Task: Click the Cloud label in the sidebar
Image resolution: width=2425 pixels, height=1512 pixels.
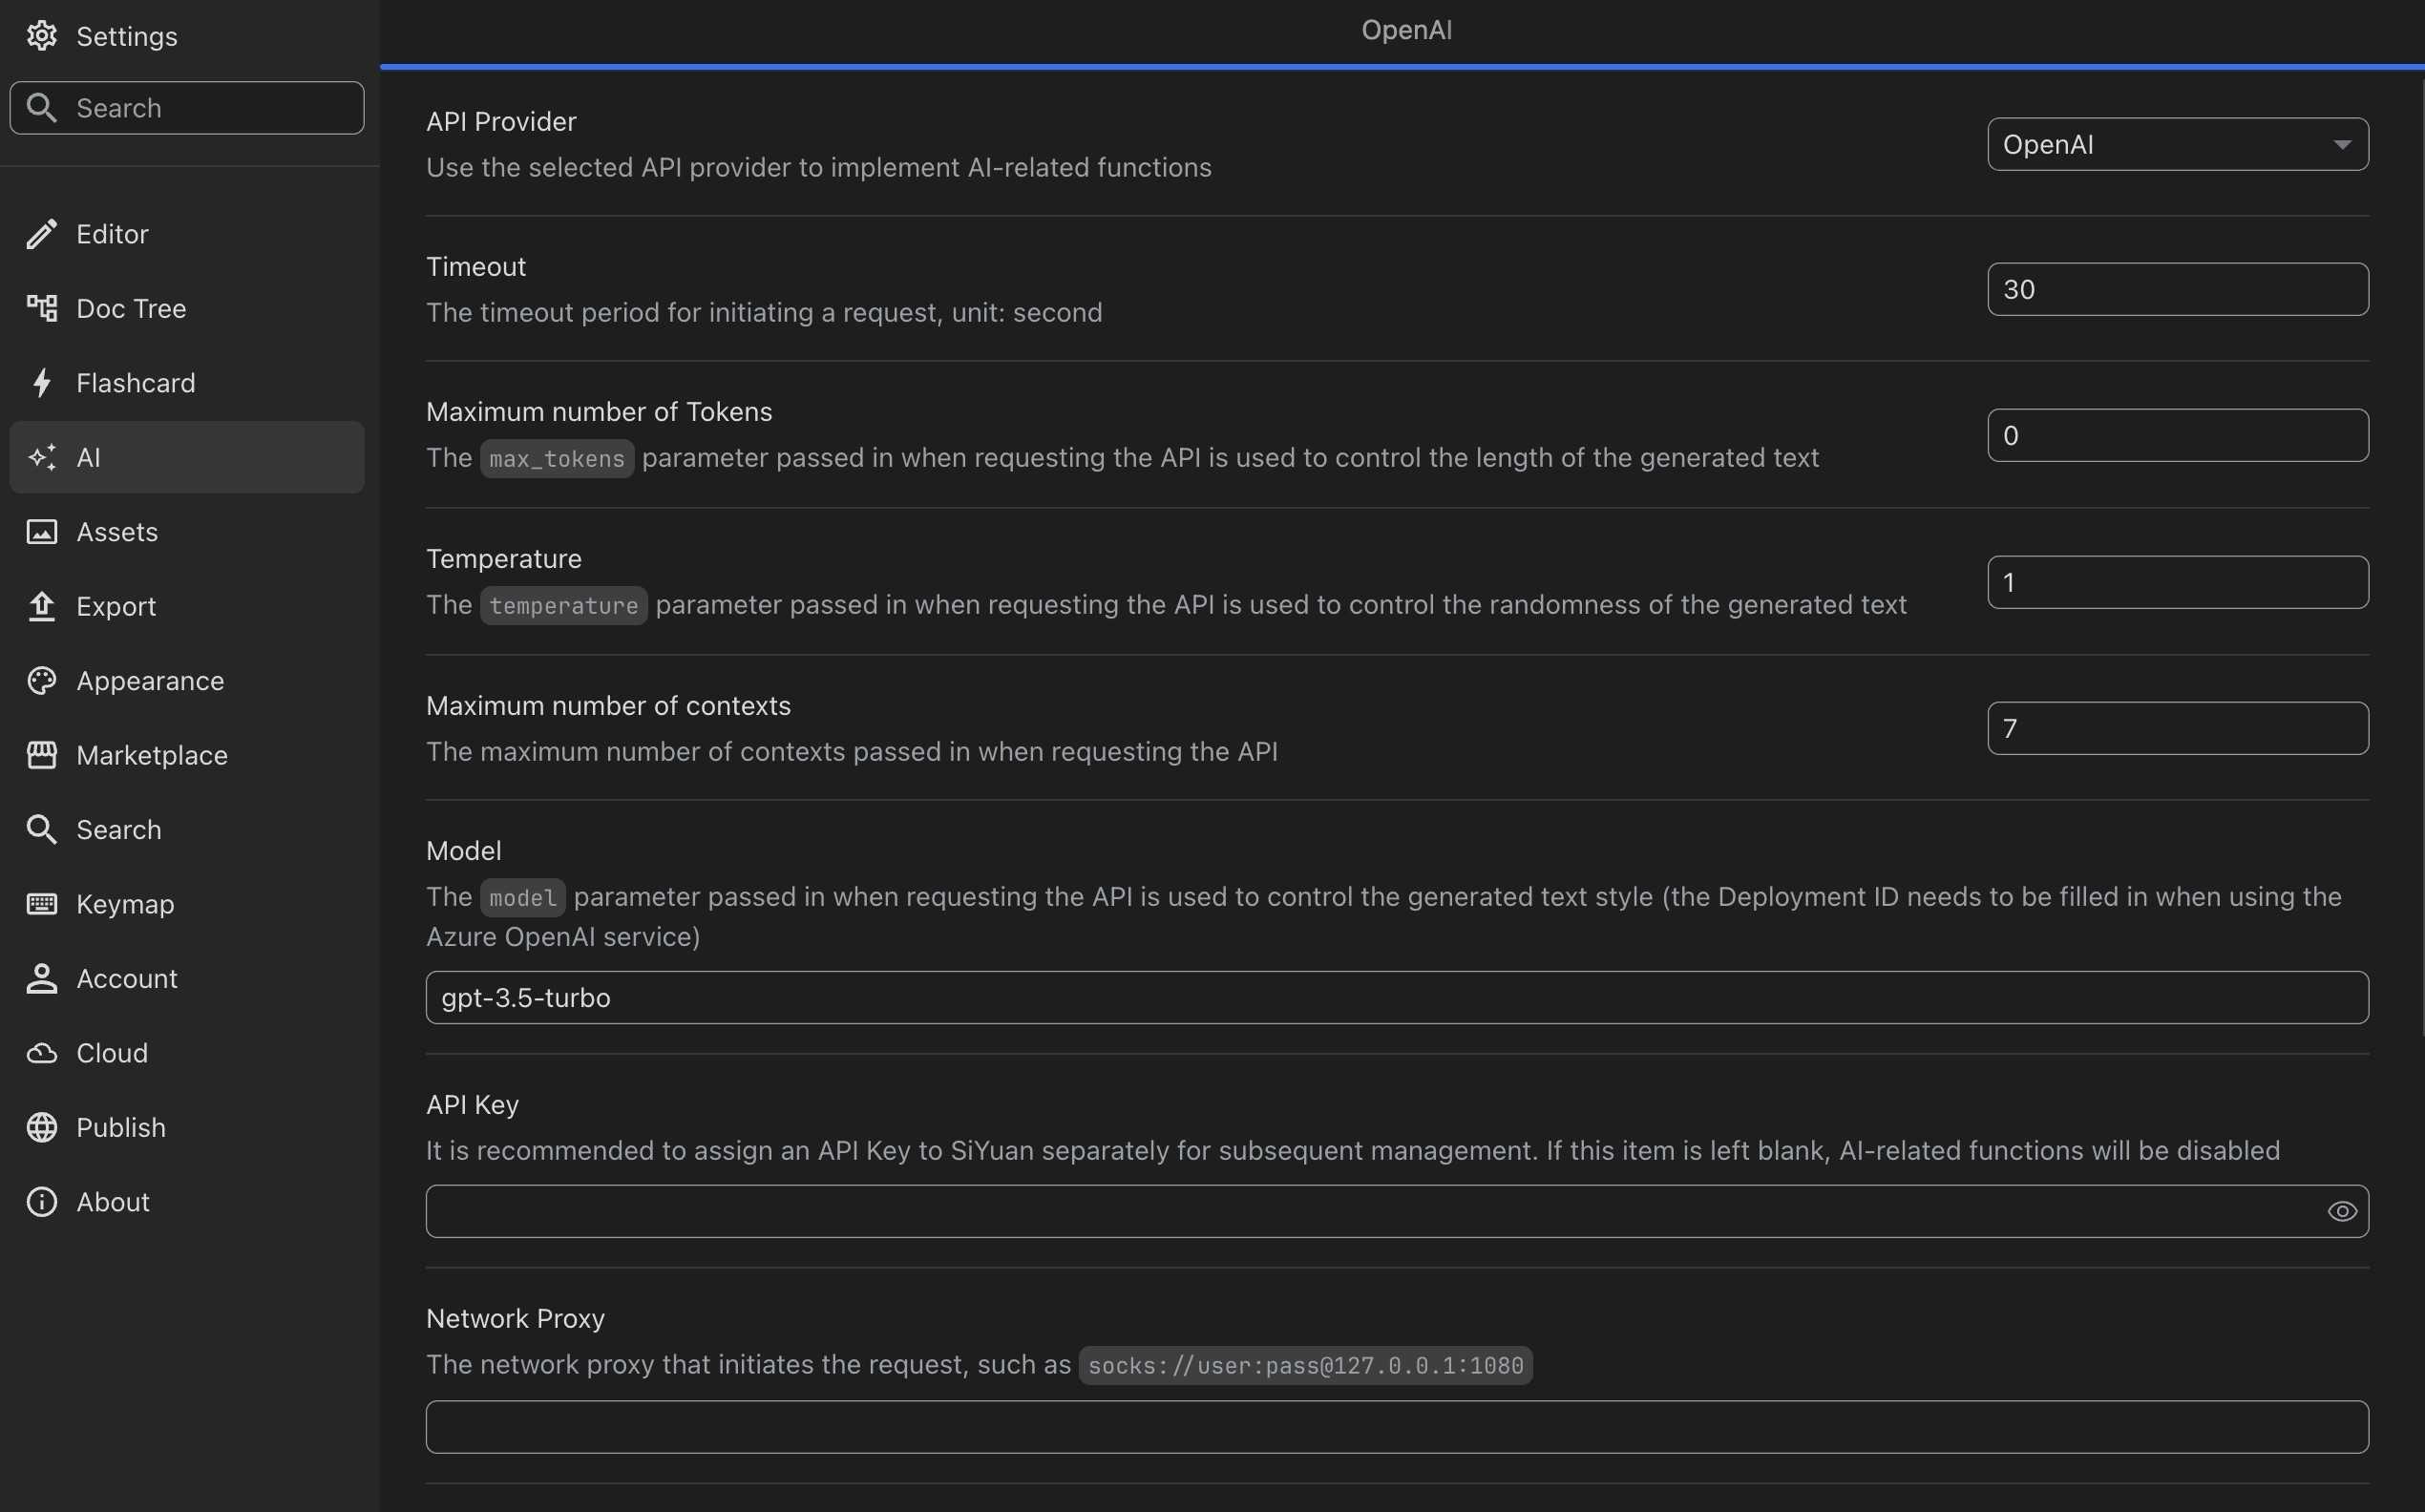Action: (x=112, y=1053)
